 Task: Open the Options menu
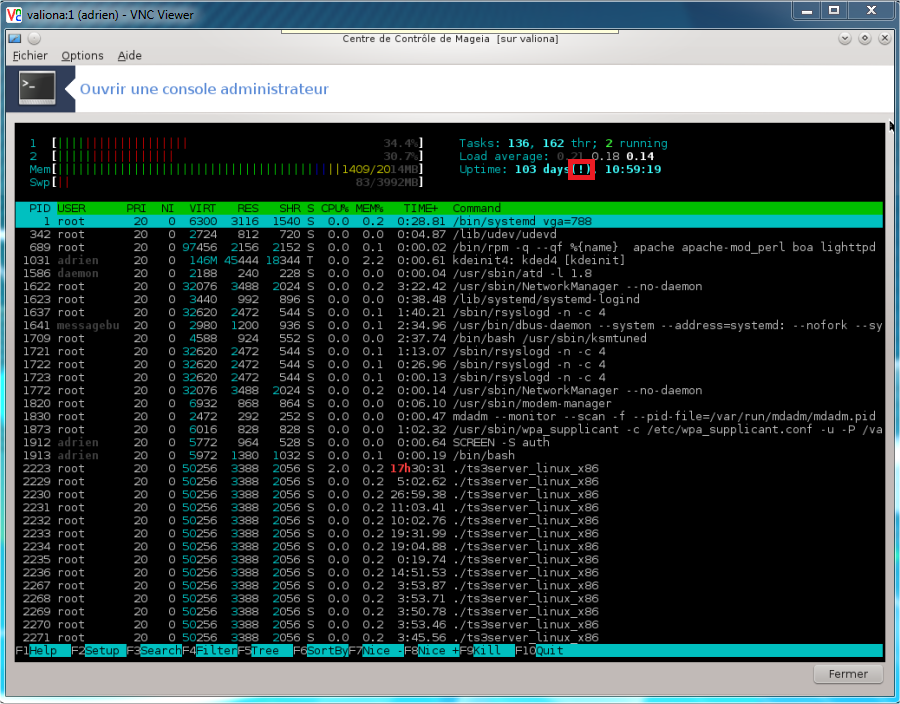pos(83,56)
